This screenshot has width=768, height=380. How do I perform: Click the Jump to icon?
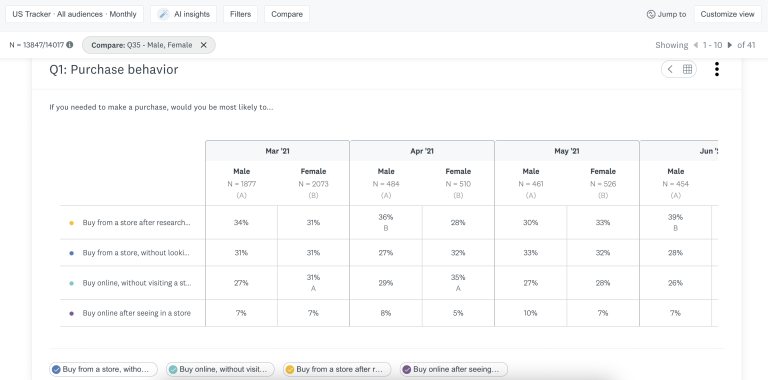(x=651, y=14)
